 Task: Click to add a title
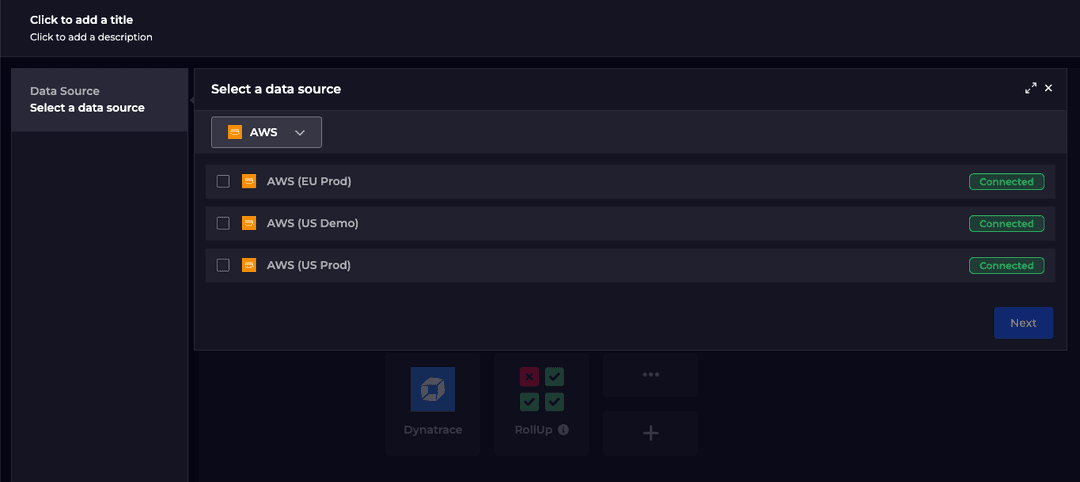81,20
